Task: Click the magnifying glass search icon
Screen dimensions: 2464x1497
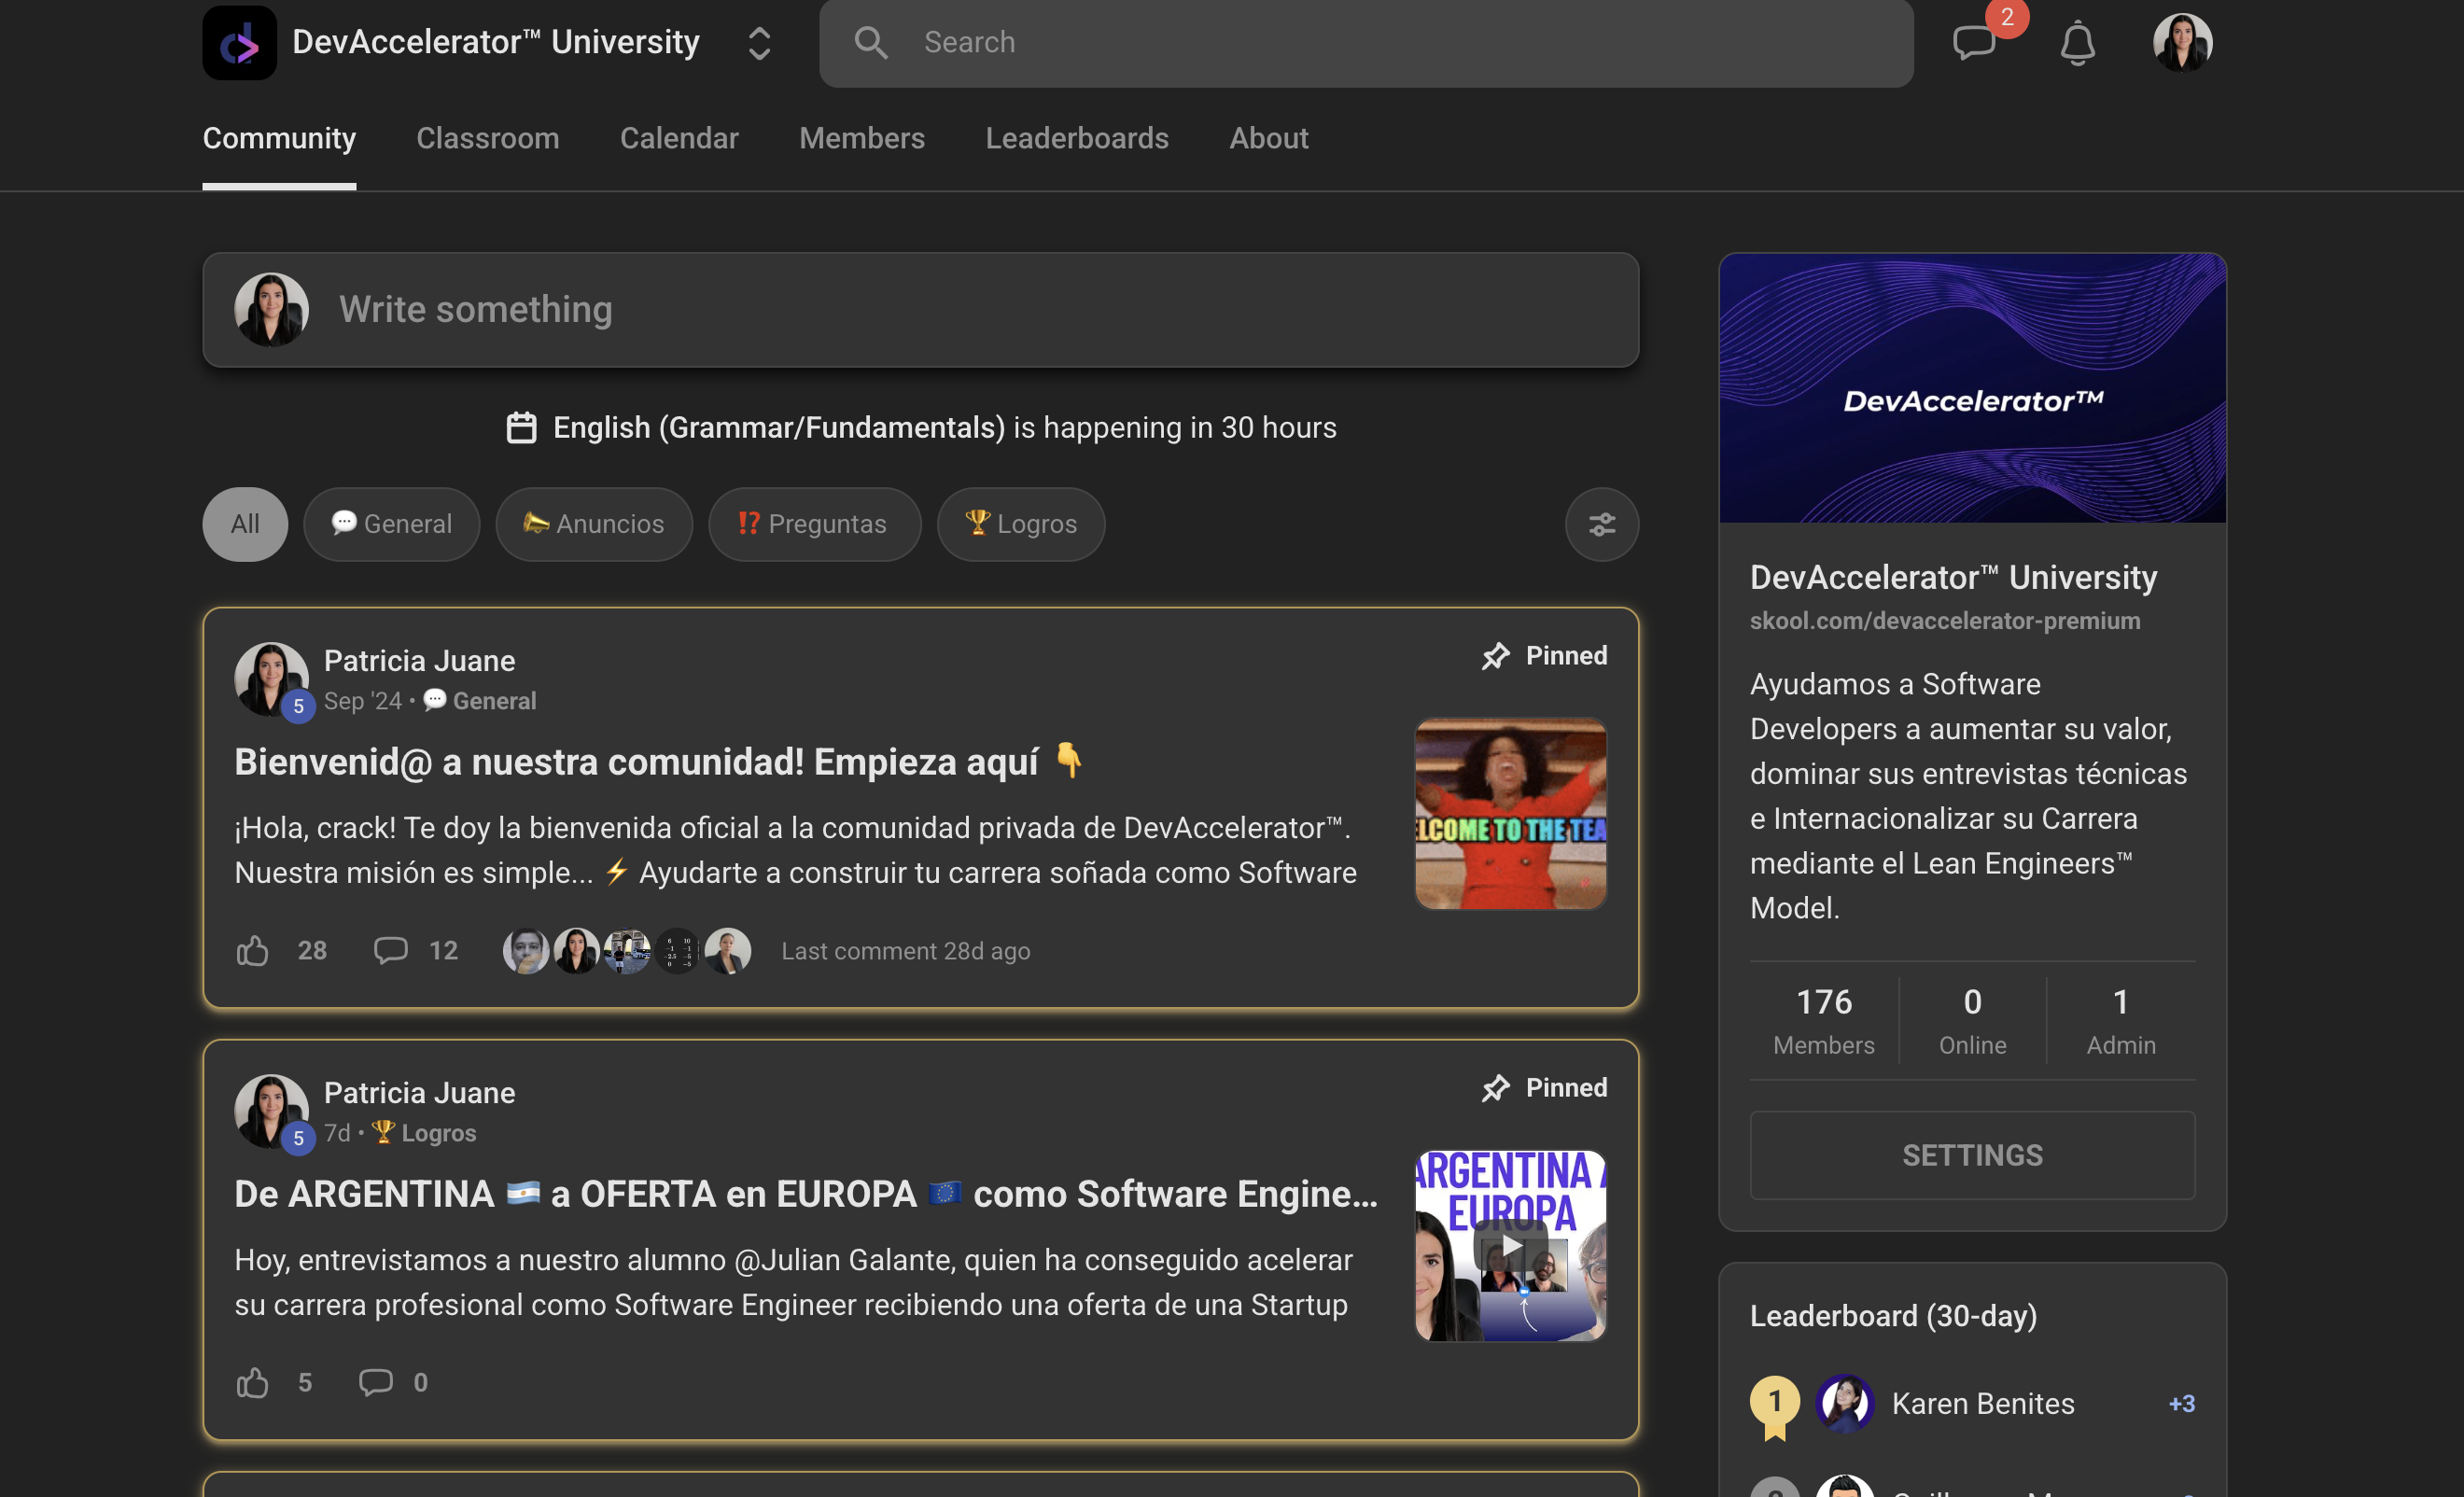Action: coord(871,42)
